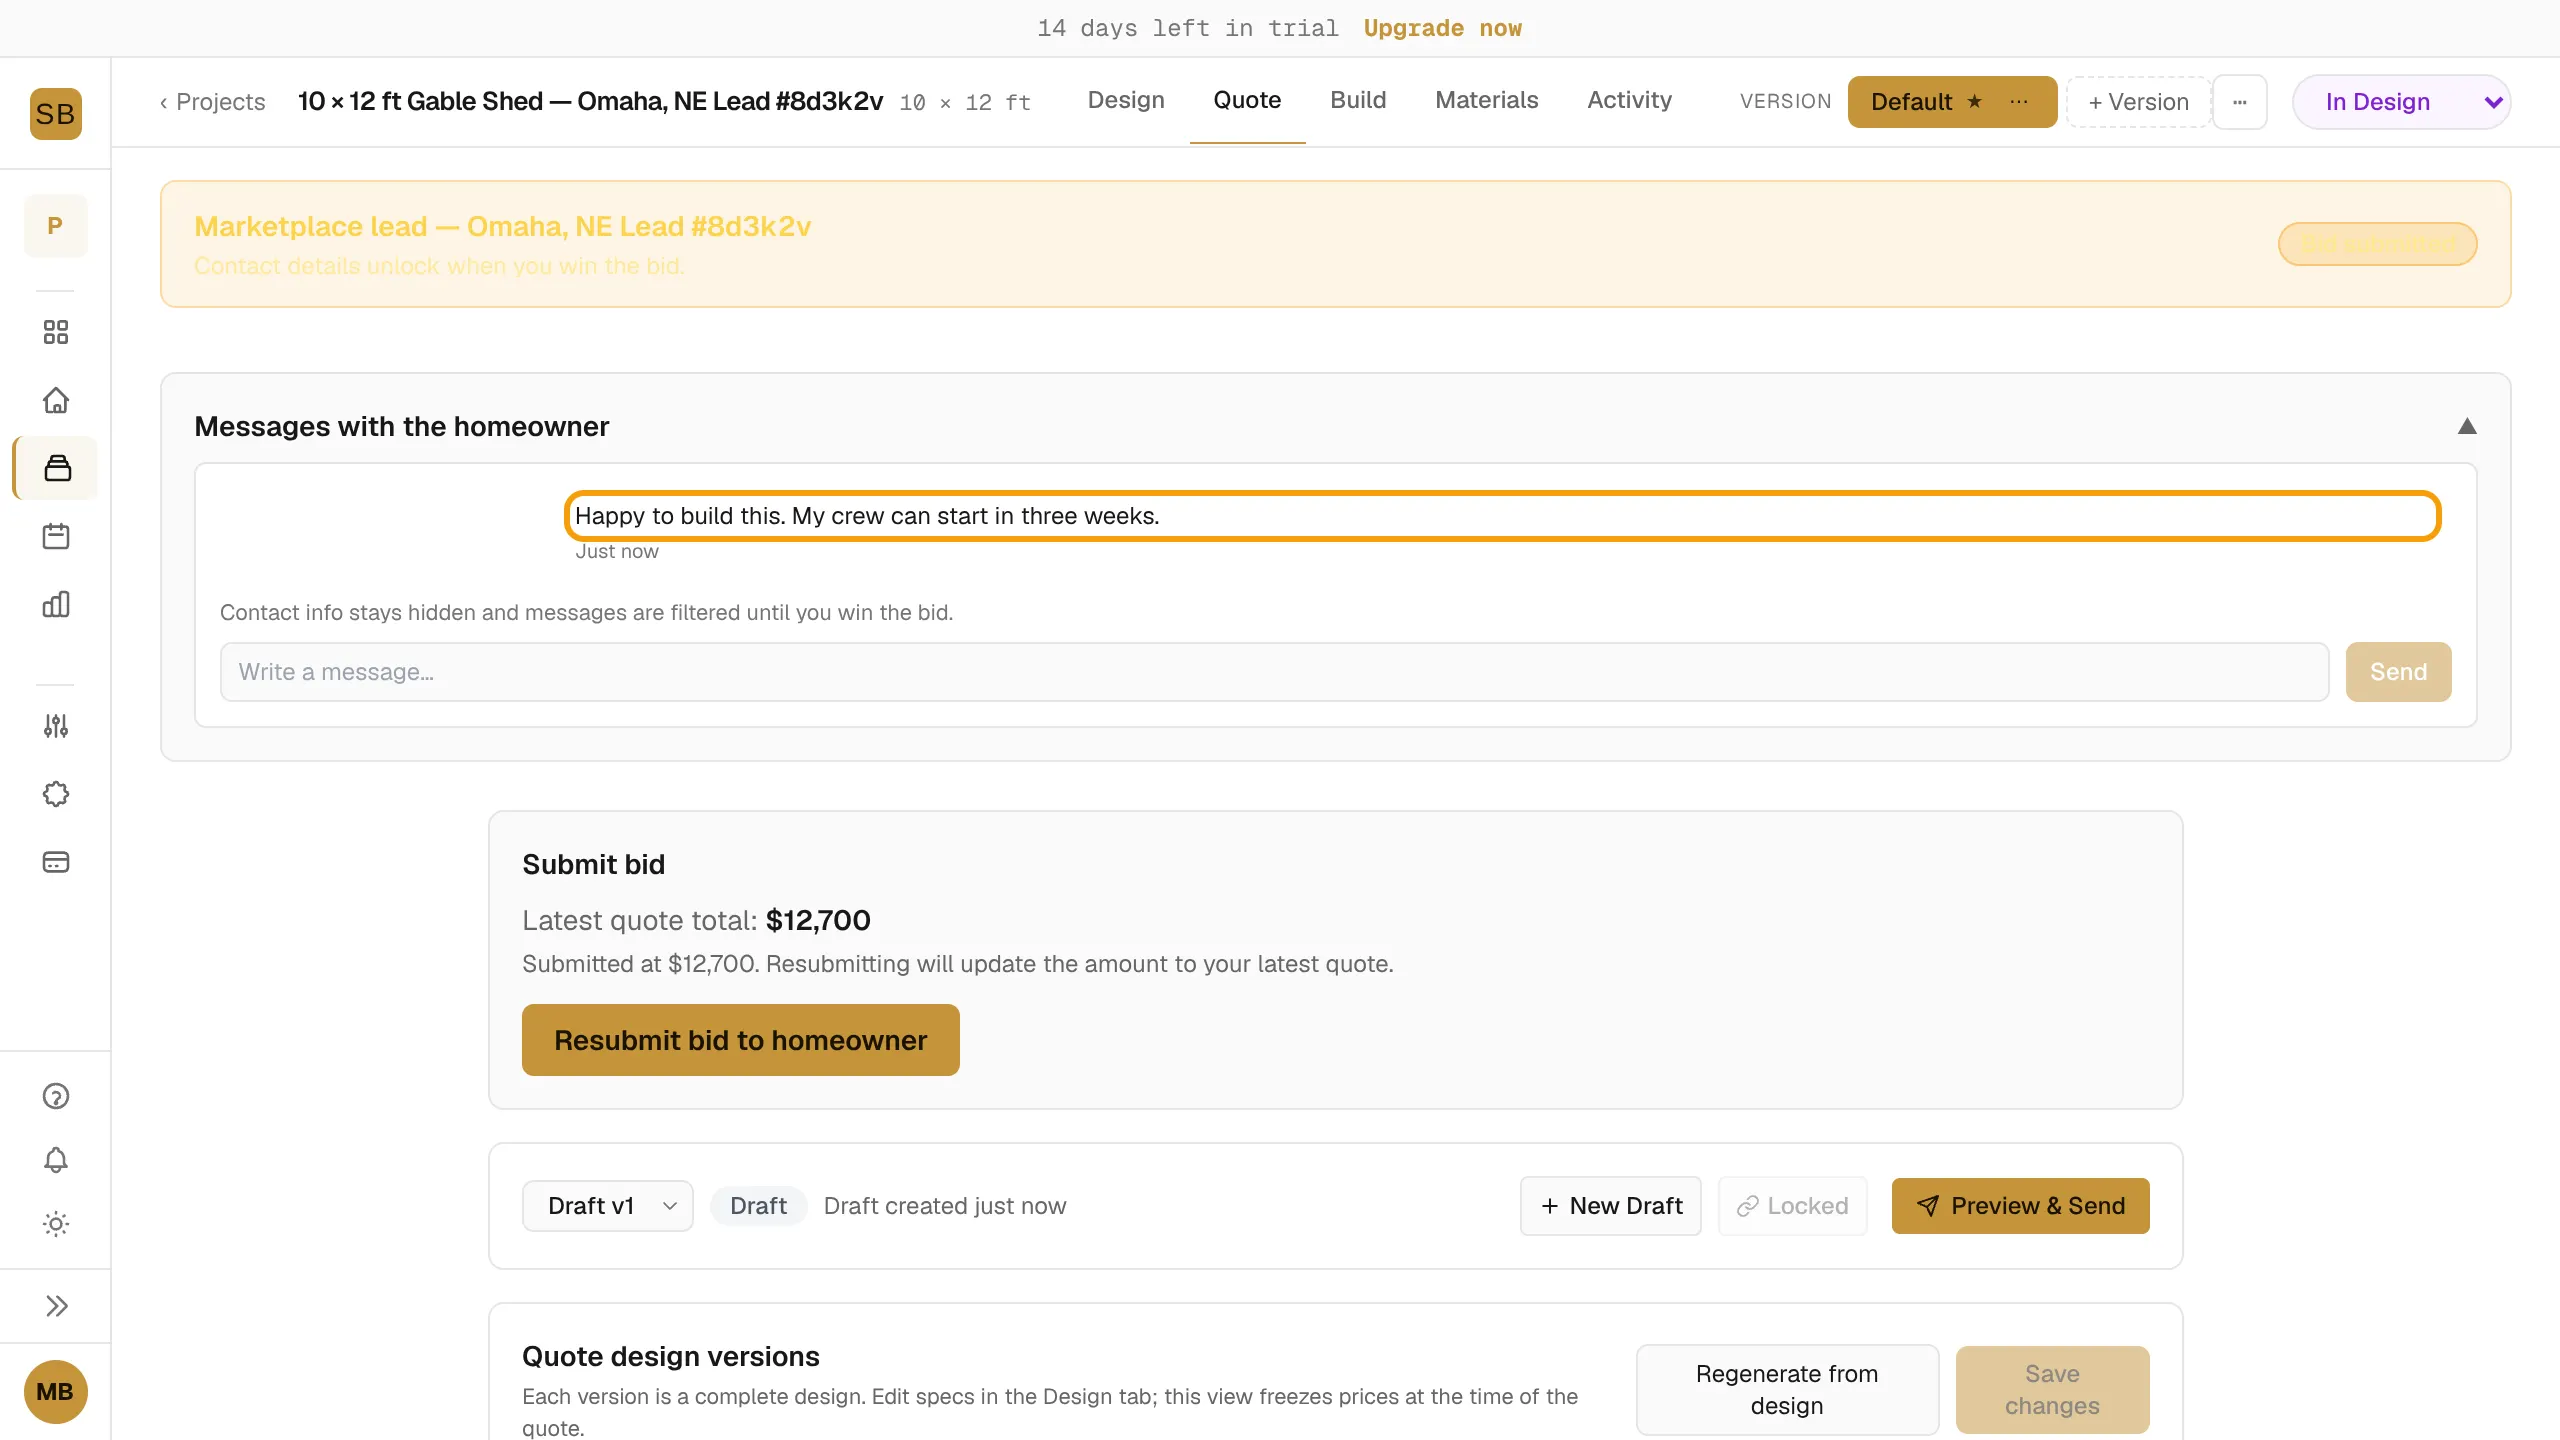Screen dimensions: 2560x1440
Task: Select the 'Happy to build this' message
Action: [x=1503, y=516]
